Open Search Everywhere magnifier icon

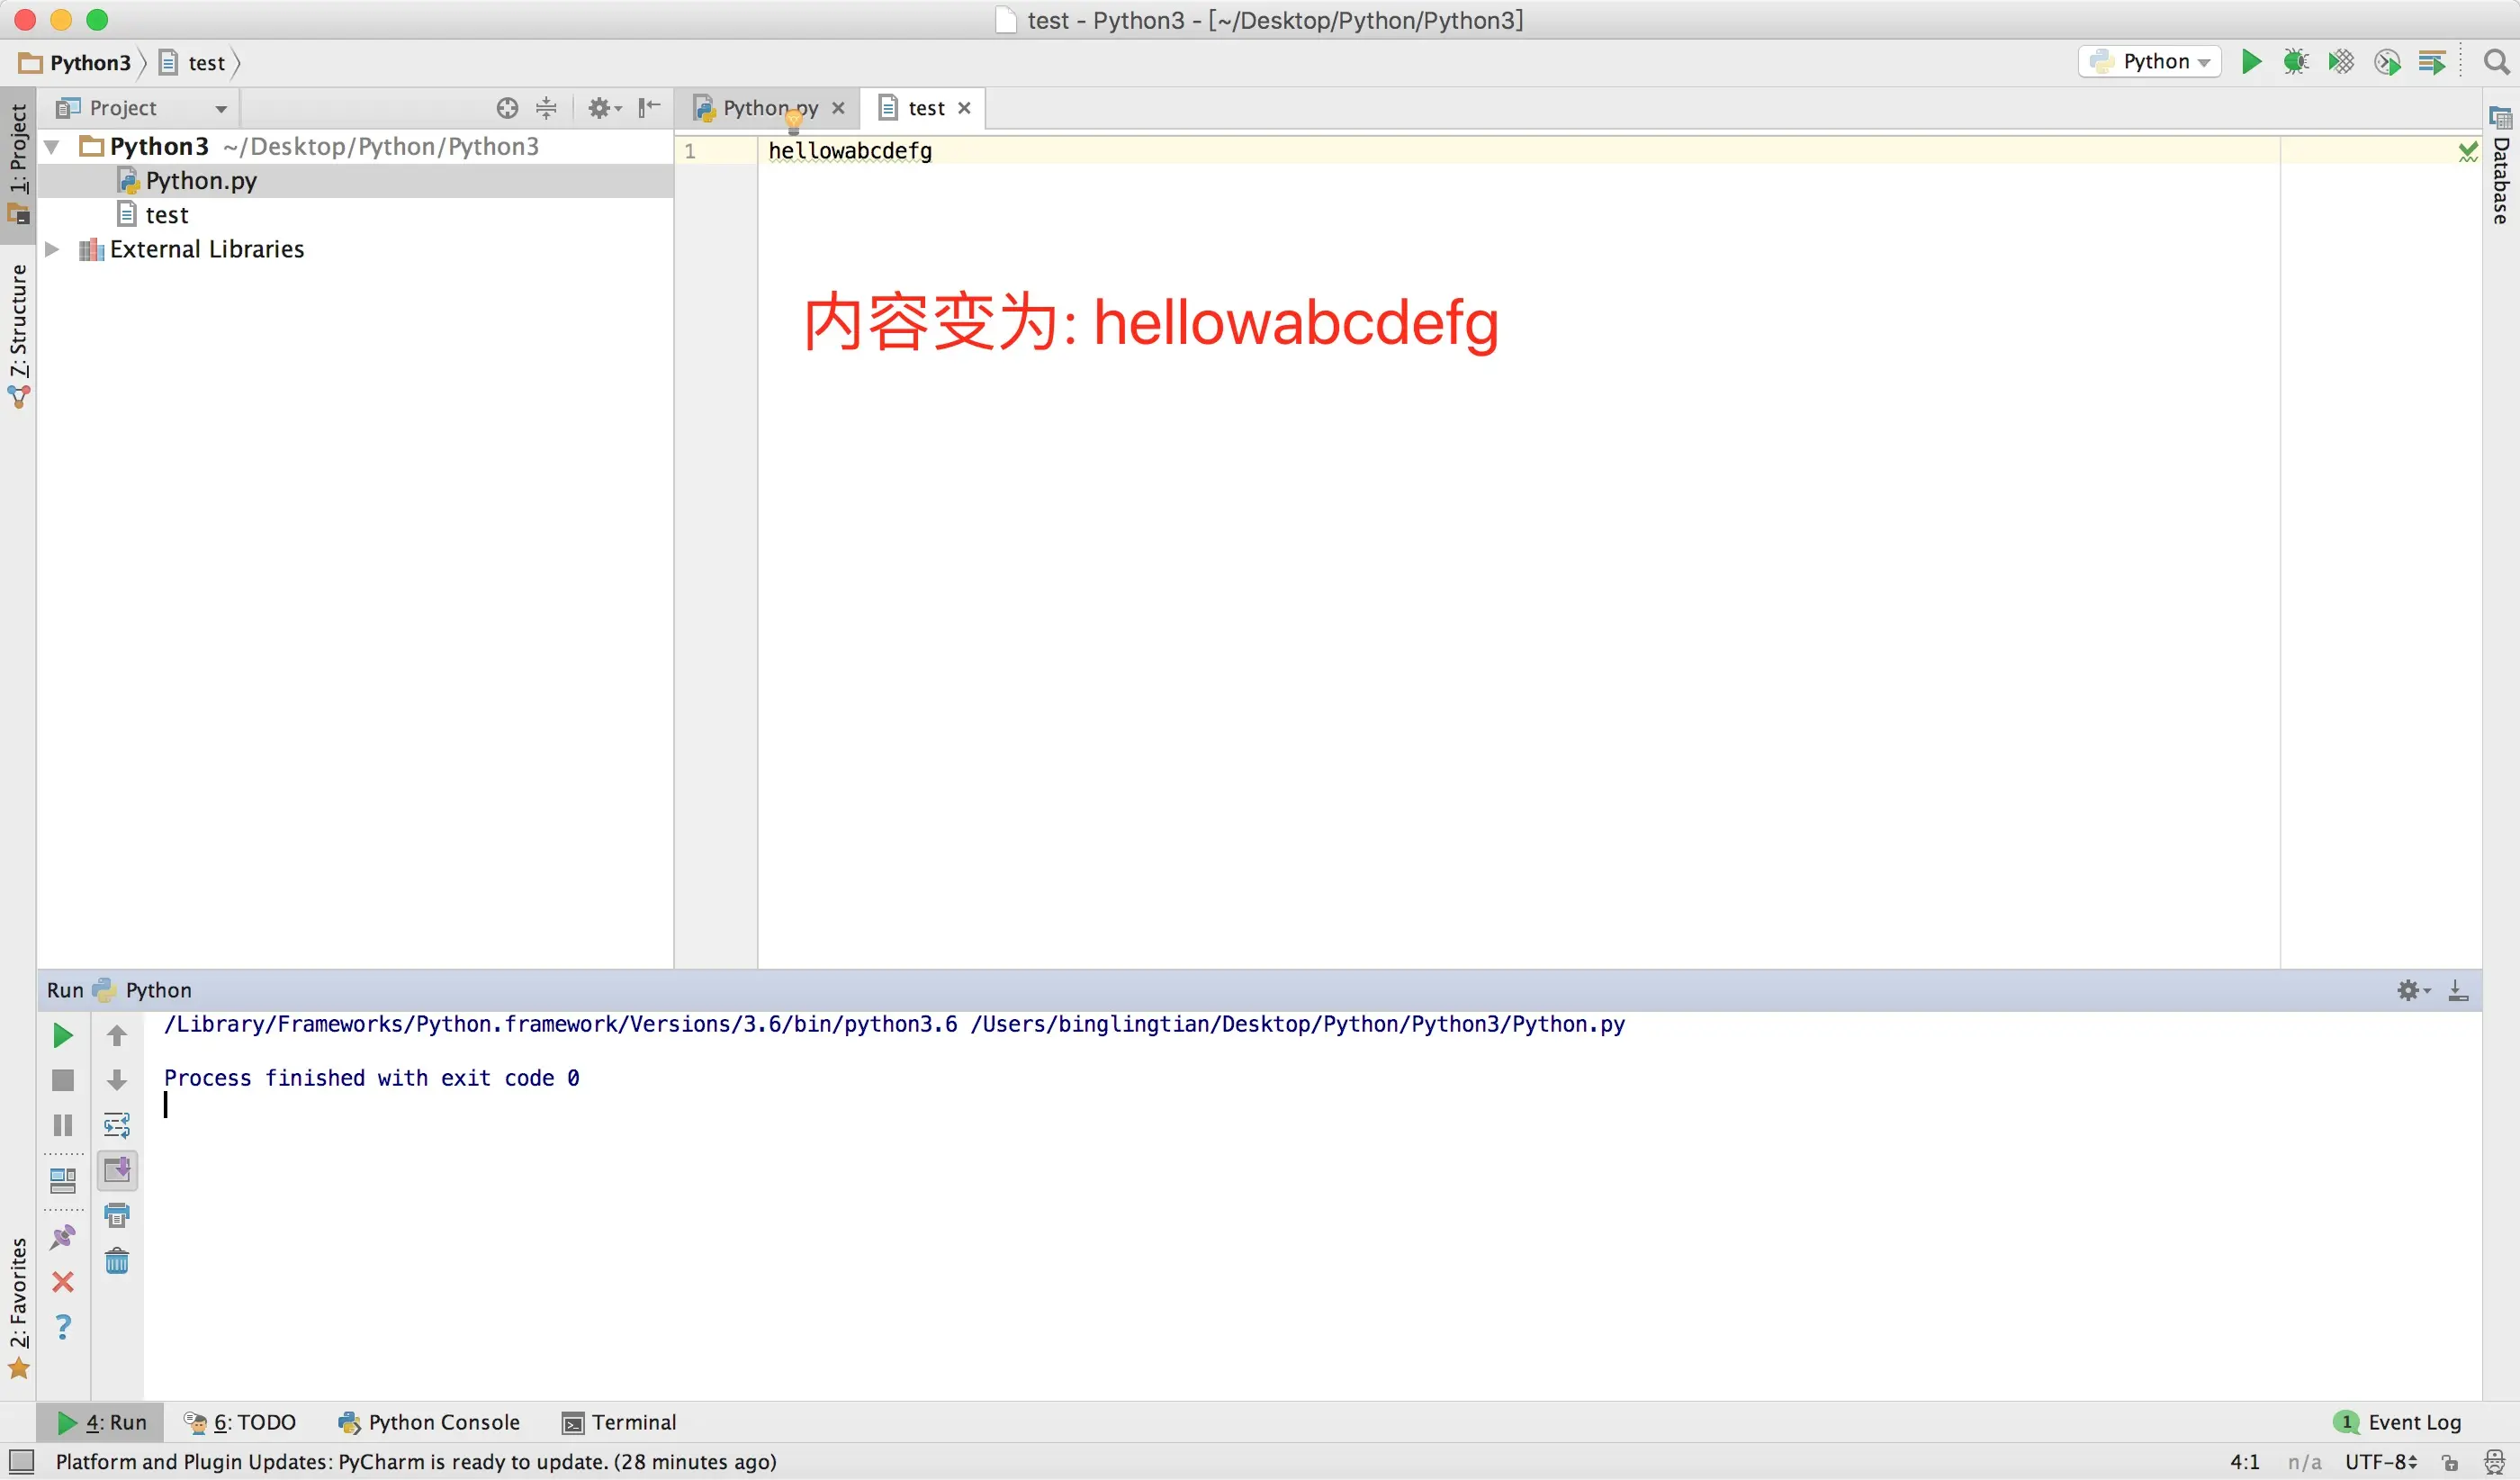point(2496,62)
